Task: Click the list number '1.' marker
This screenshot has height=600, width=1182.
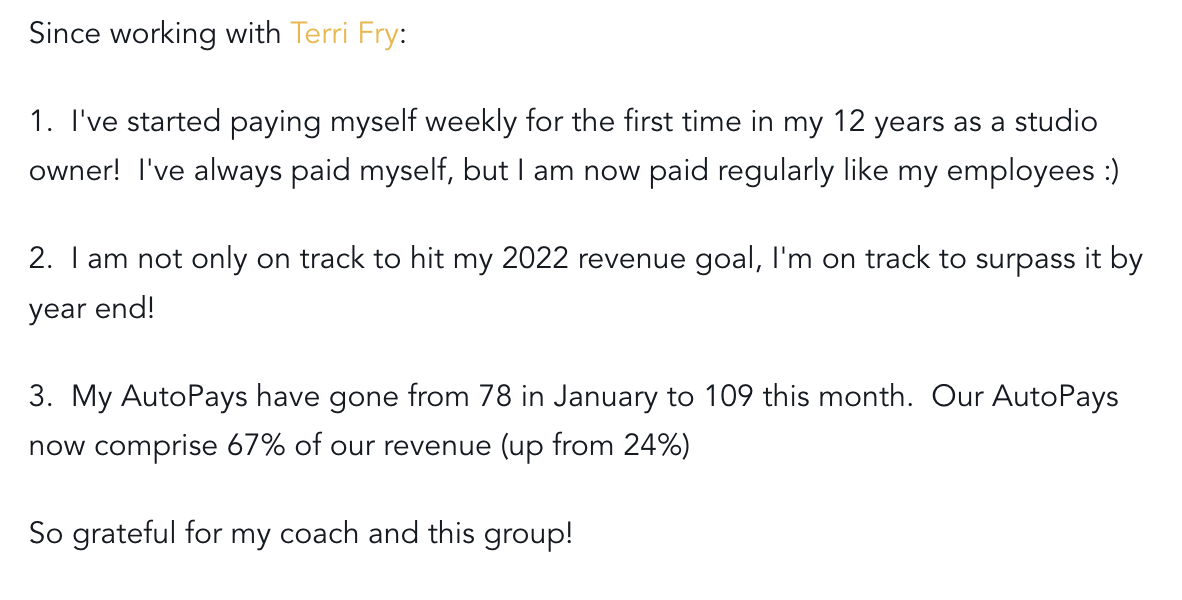Action: 41,121
